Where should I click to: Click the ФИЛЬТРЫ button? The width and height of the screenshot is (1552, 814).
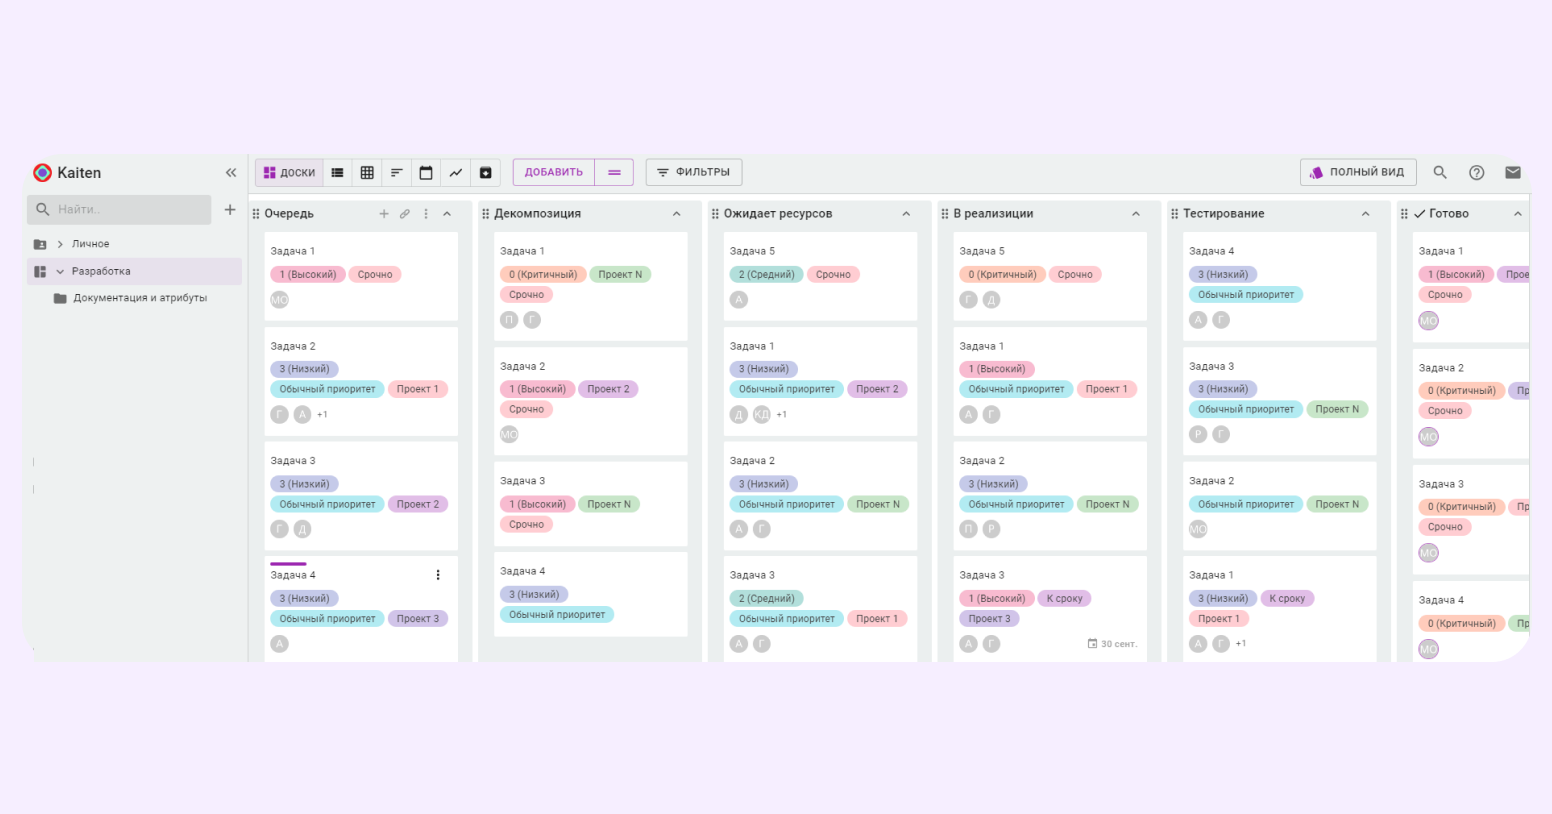(x=693, y=173)
